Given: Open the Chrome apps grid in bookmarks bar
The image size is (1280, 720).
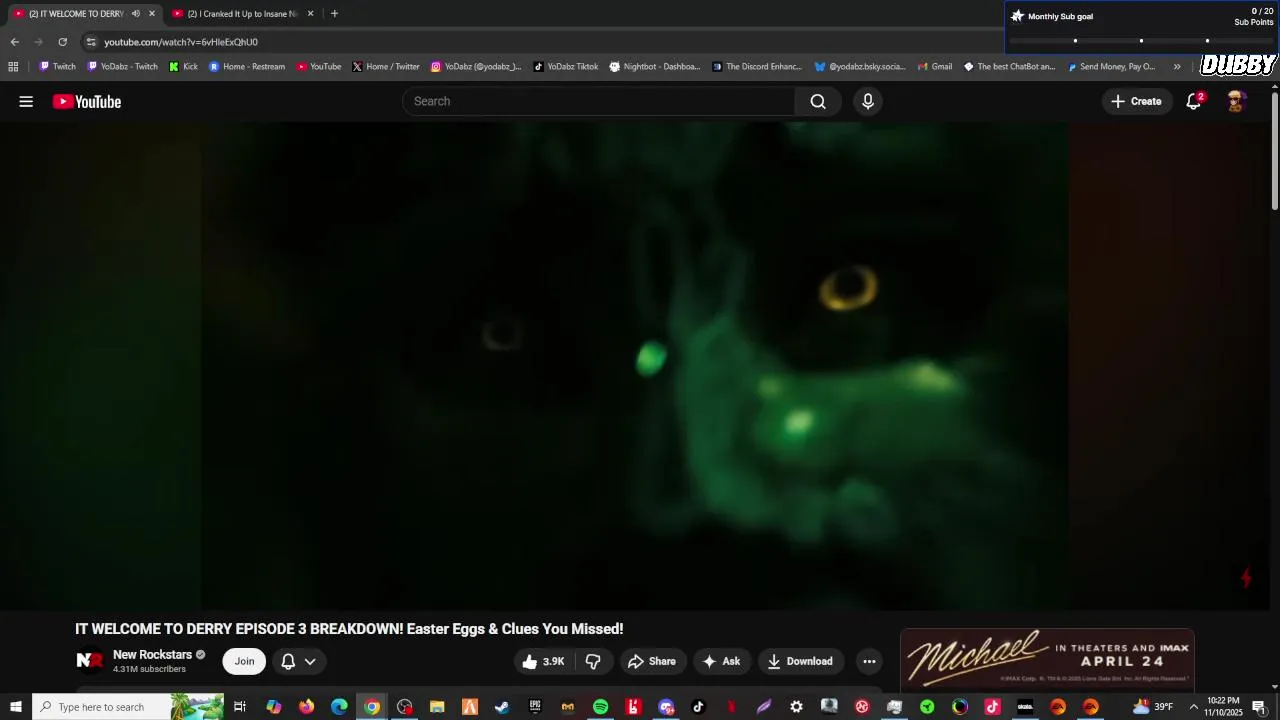Looking at the screenshot, I should coord(13,67).
